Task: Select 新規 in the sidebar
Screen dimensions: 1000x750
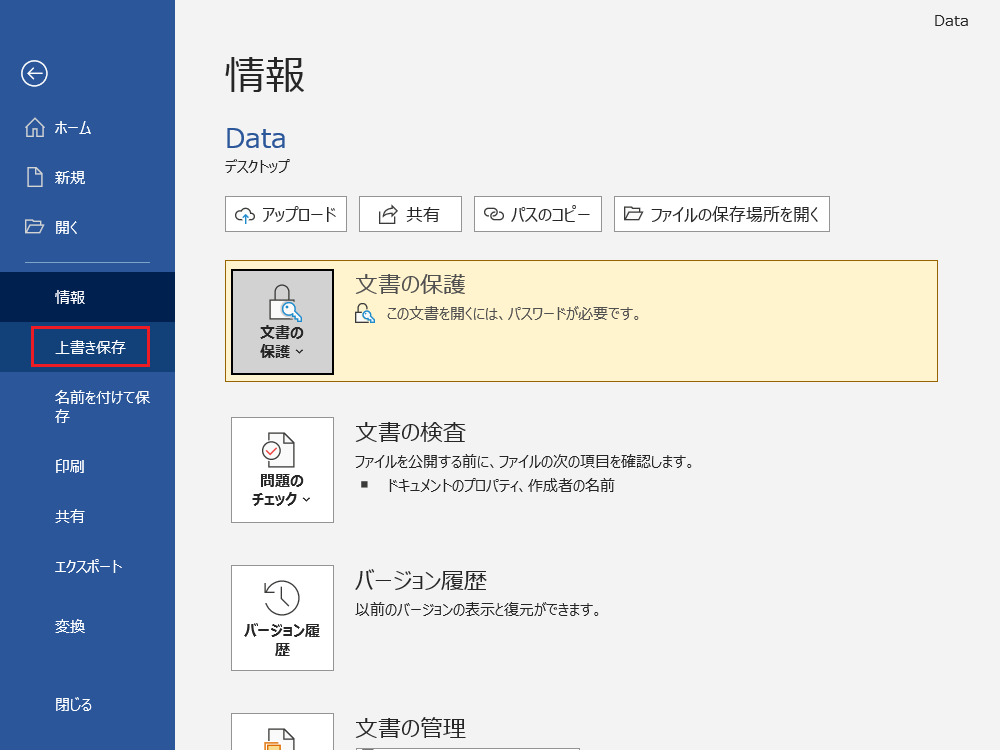Action: click(x=87, y=177)
